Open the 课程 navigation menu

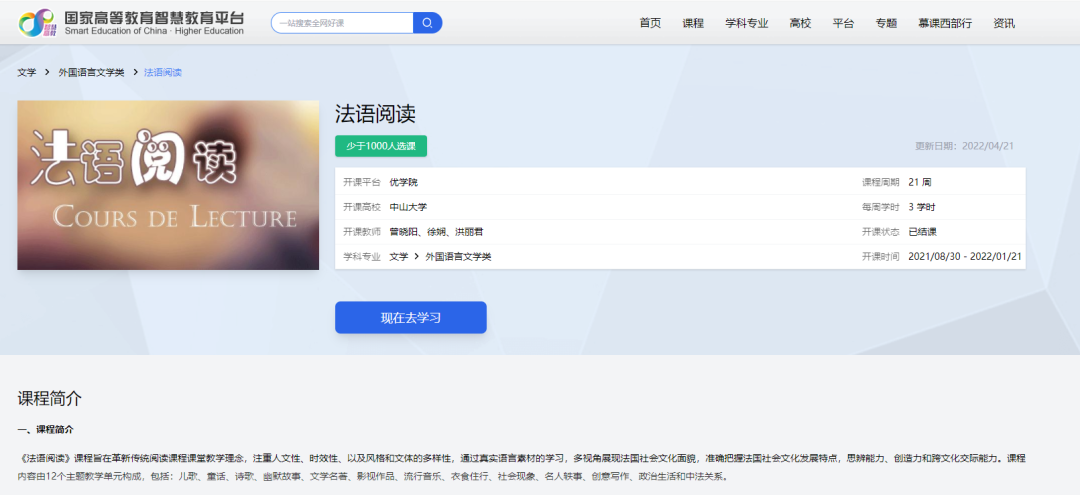pos(693,23)
